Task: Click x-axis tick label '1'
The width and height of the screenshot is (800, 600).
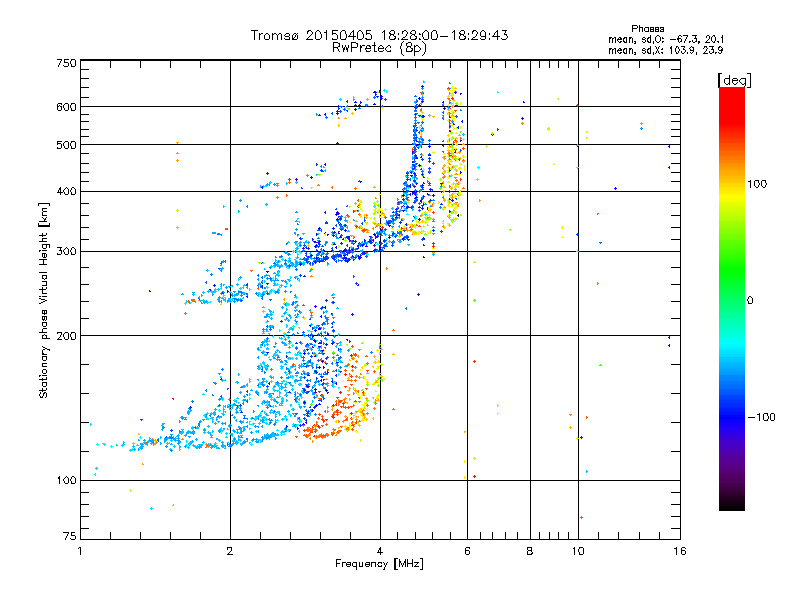Action: point(80,551)
